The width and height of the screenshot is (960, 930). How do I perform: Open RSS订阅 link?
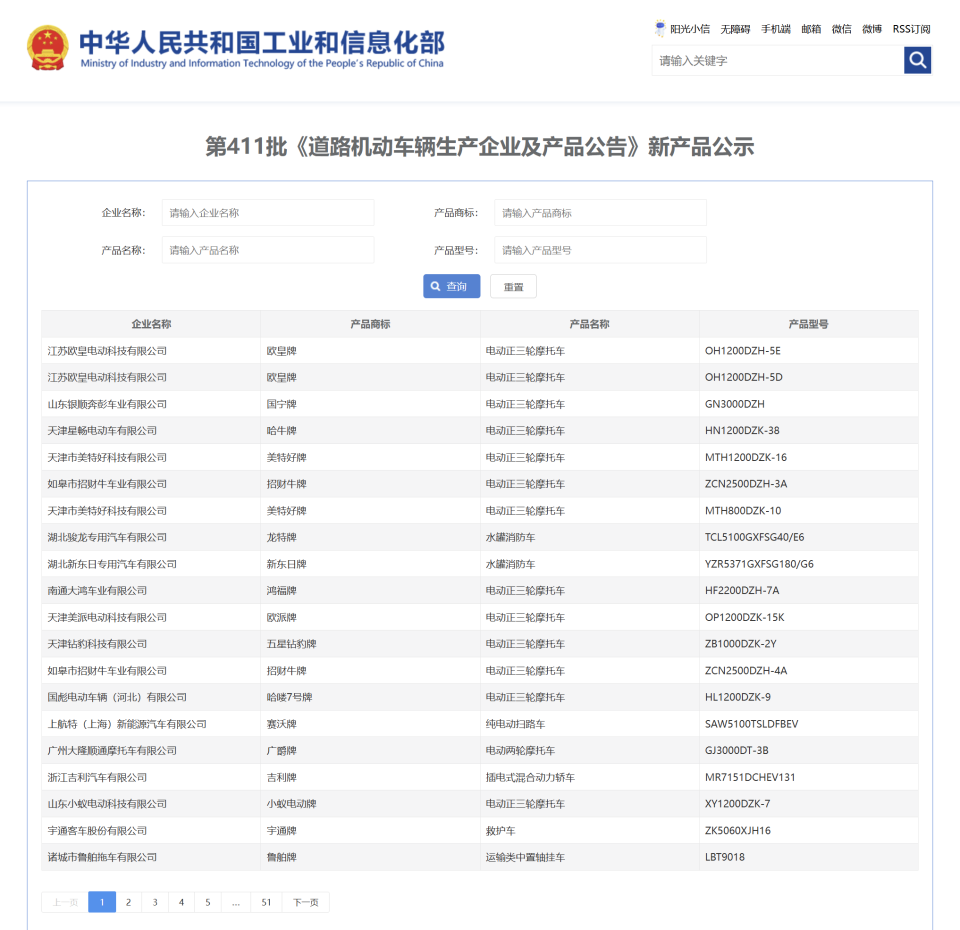[x=912, y=29]
